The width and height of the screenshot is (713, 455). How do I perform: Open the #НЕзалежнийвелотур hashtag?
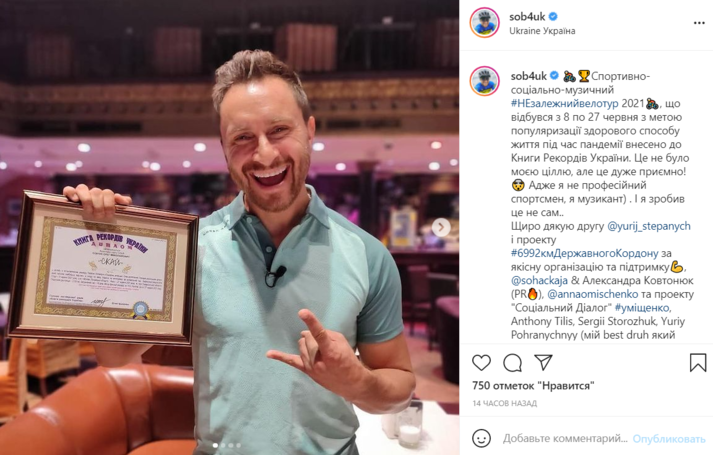[x=564, y=103]
